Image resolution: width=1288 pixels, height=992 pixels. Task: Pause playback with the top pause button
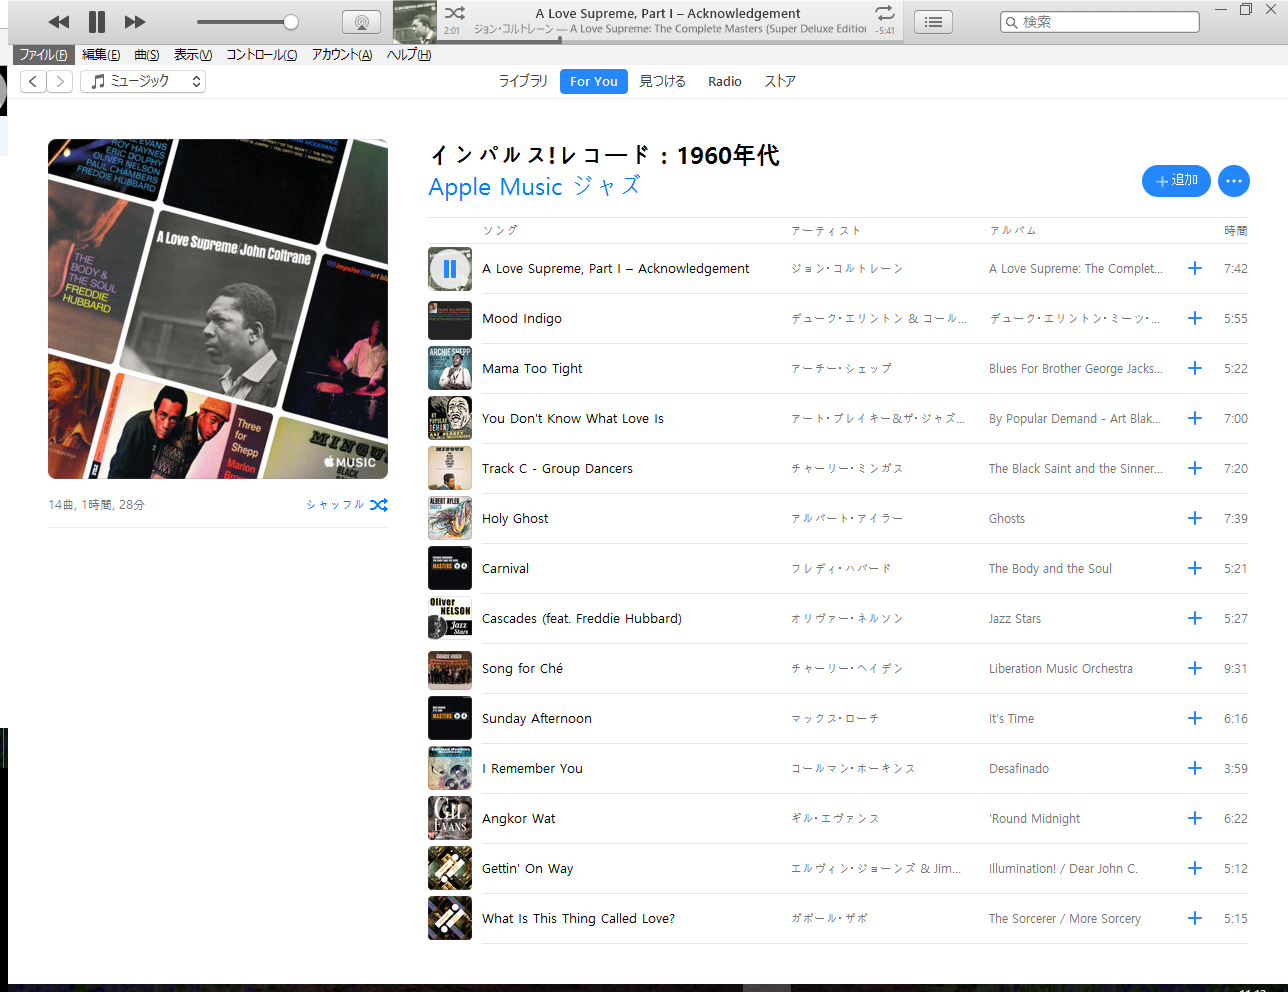97,22
